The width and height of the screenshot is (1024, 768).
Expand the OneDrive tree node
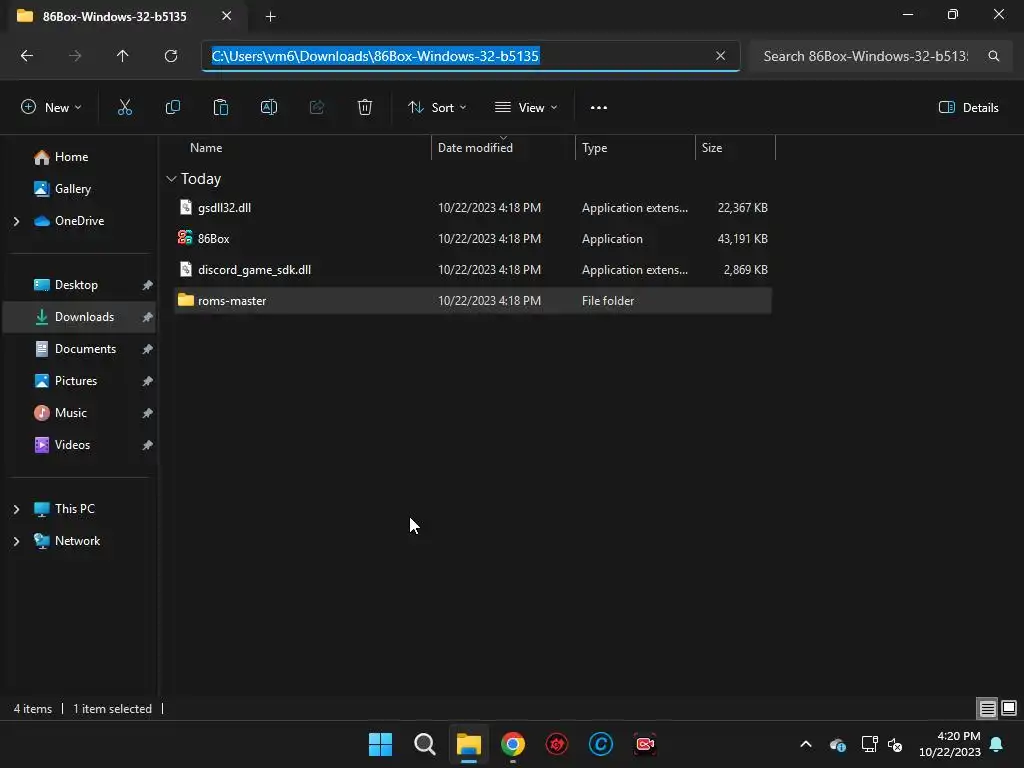pyautogui.click(x=16, y=221)
